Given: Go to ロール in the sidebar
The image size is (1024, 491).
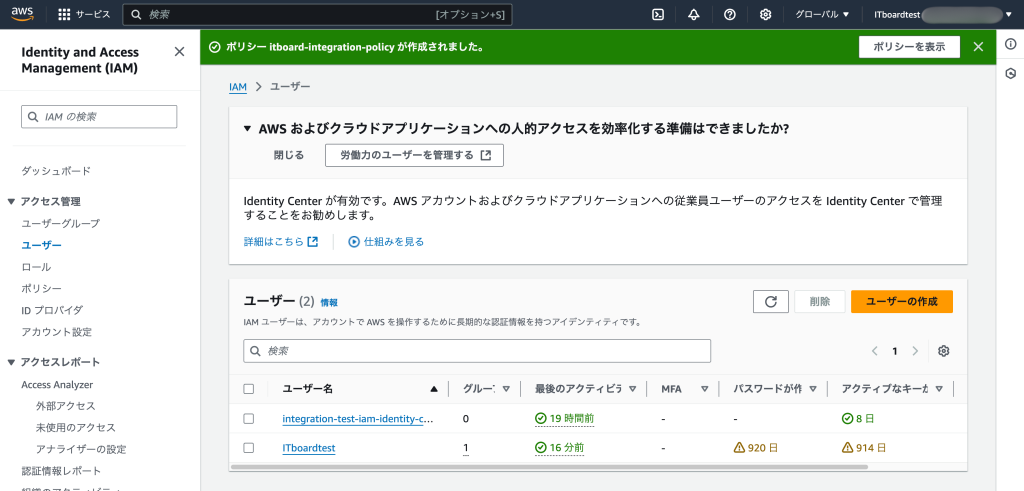Looking at the screenshot, I should pos(36,267).
